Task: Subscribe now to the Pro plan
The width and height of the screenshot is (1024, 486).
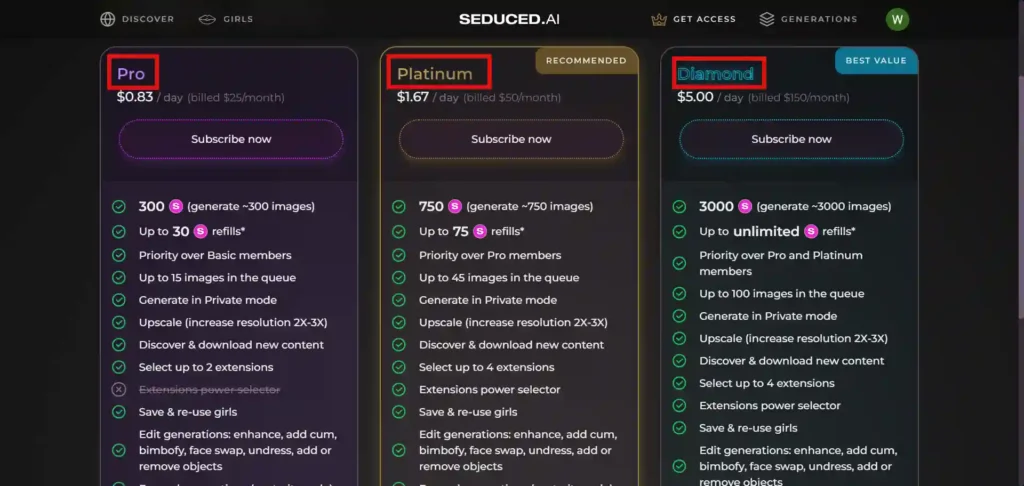Action: [231, 139]
